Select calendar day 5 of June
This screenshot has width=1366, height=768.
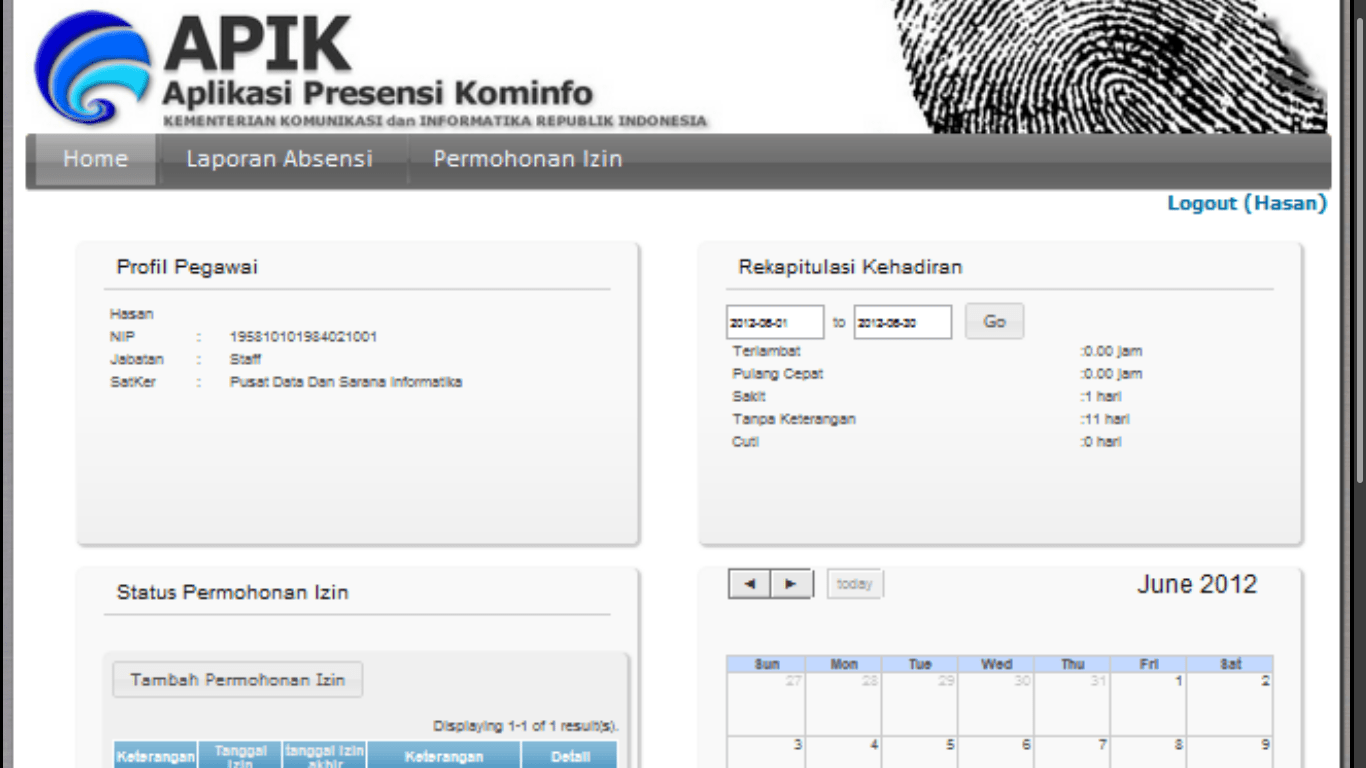tap(919, 752)
